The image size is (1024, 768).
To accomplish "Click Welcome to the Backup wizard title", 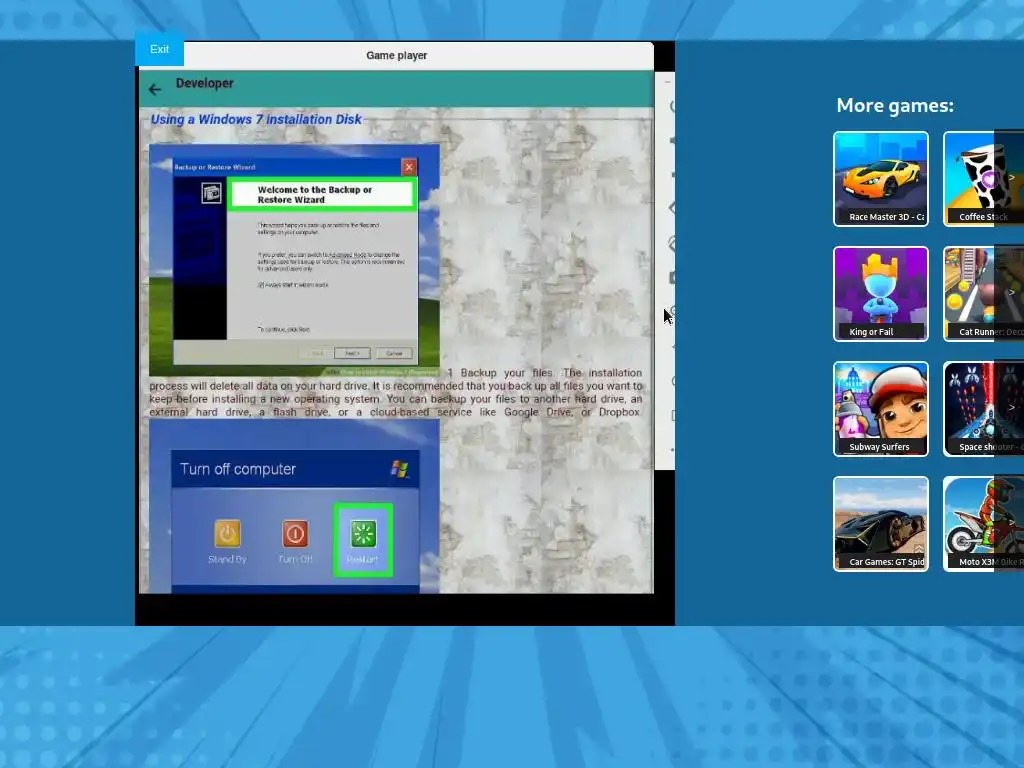I will [315, 195].
